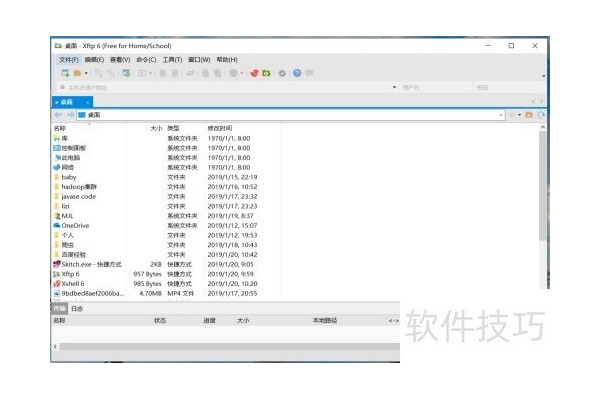Click the transfer pane left scroll arrow
The width and height of the screenshot is (600, 400).
pos(55,346)
